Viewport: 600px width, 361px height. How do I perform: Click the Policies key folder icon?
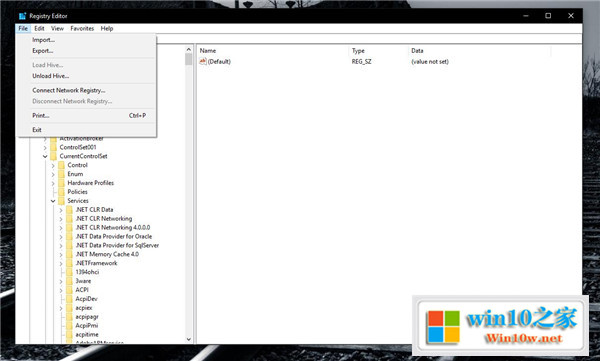[62, 192]
